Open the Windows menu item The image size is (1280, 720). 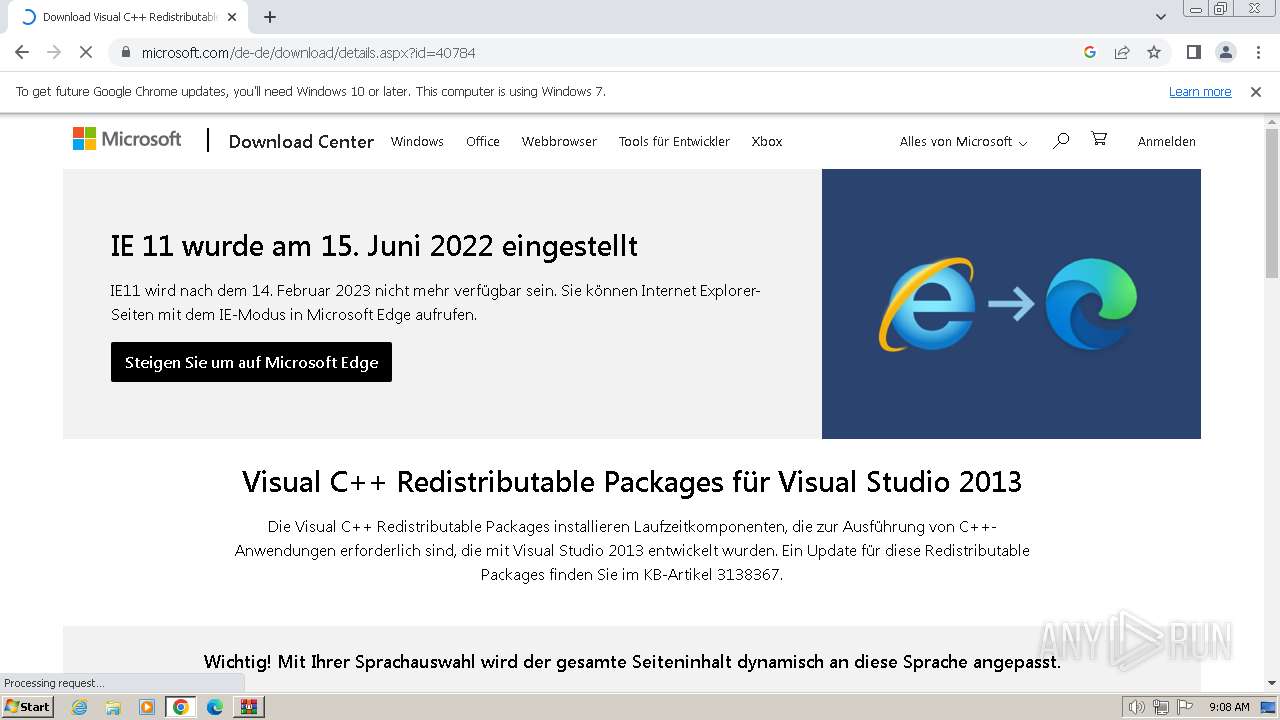point(417,141)
